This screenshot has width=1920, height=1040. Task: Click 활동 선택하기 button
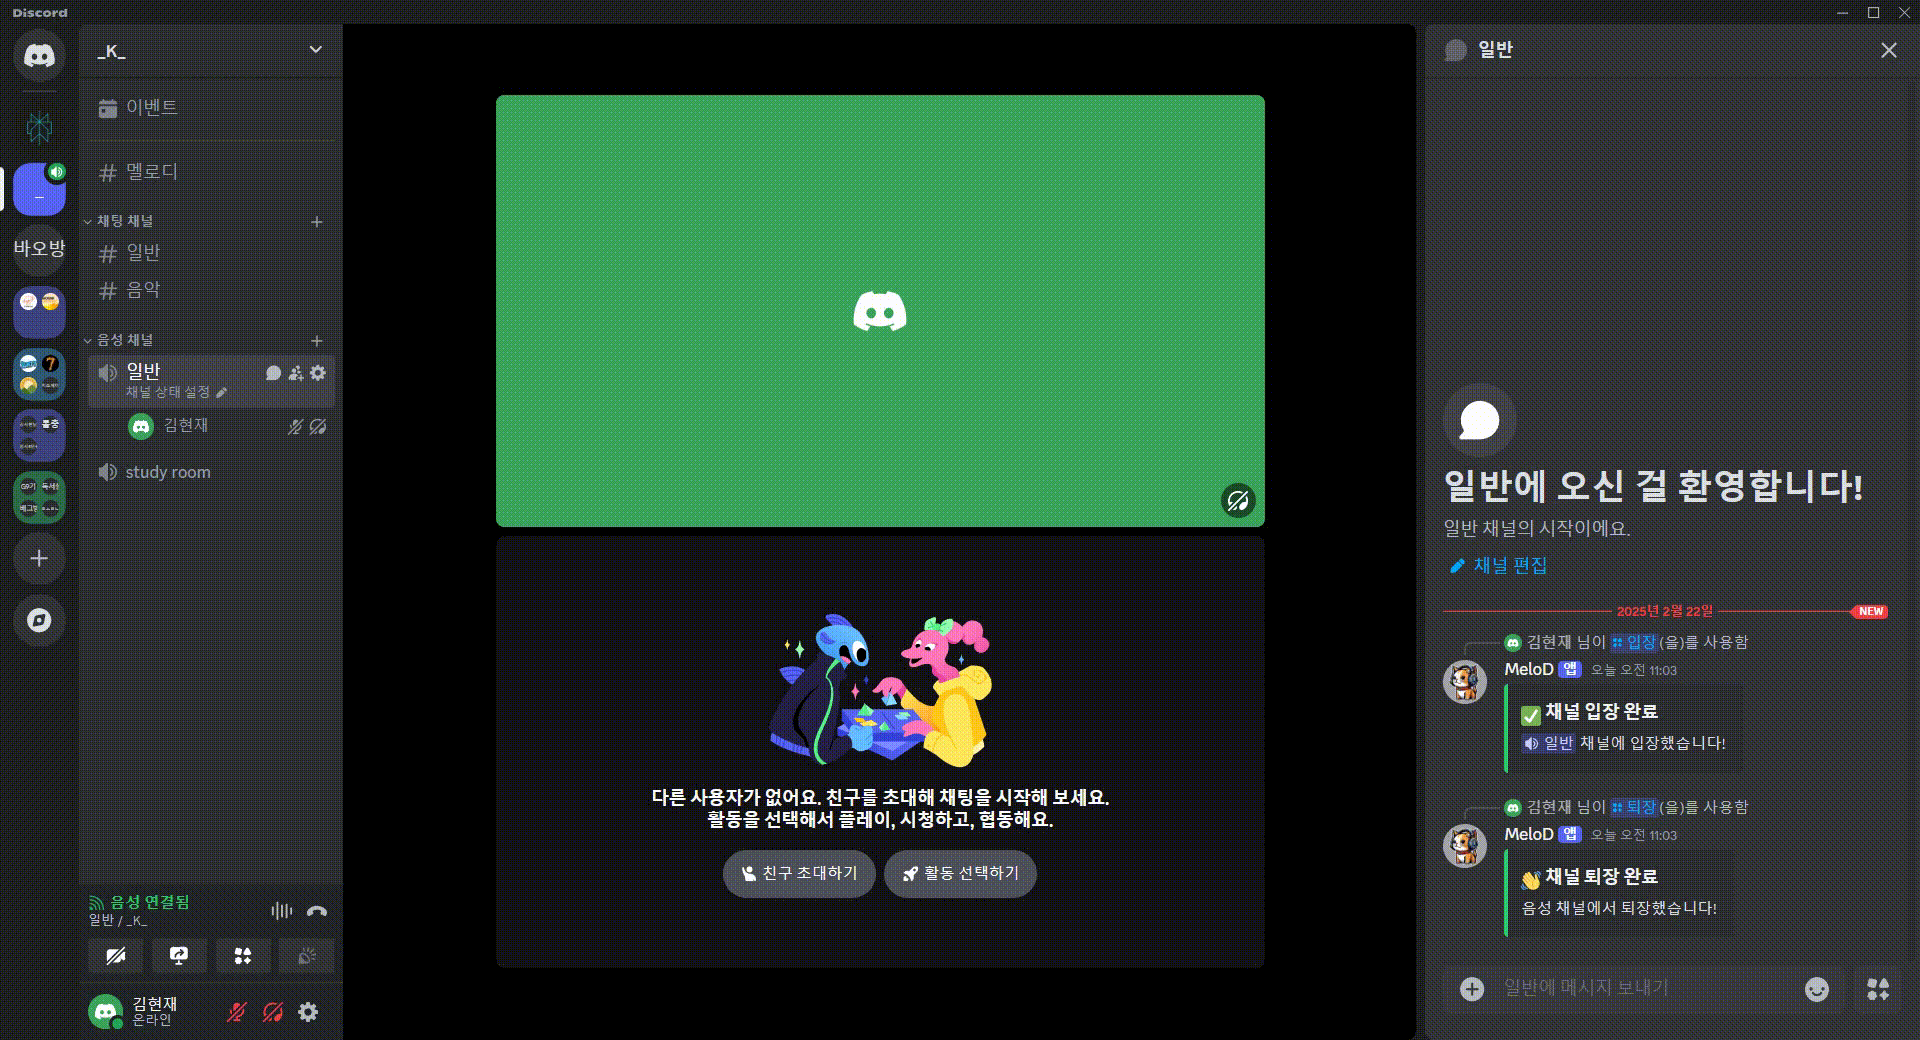(960, 874)
